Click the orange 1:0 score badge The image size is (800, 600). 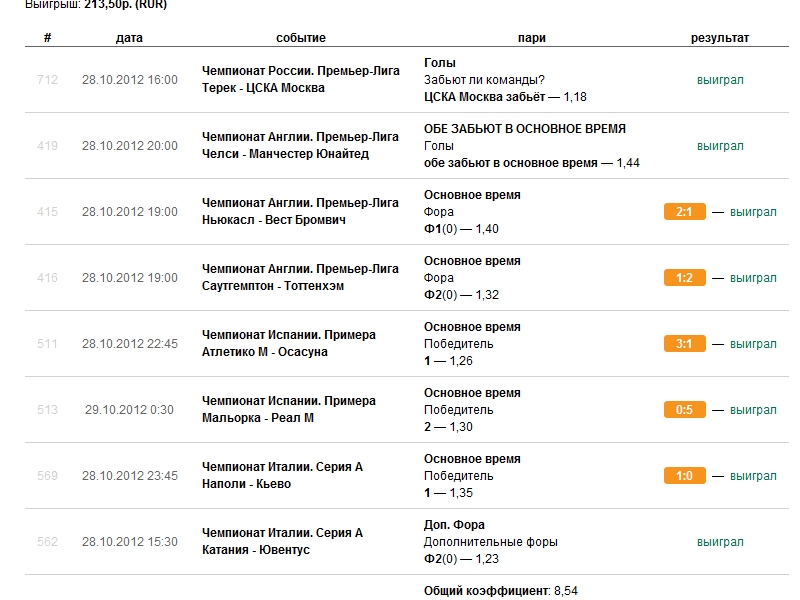click(684, 476)
